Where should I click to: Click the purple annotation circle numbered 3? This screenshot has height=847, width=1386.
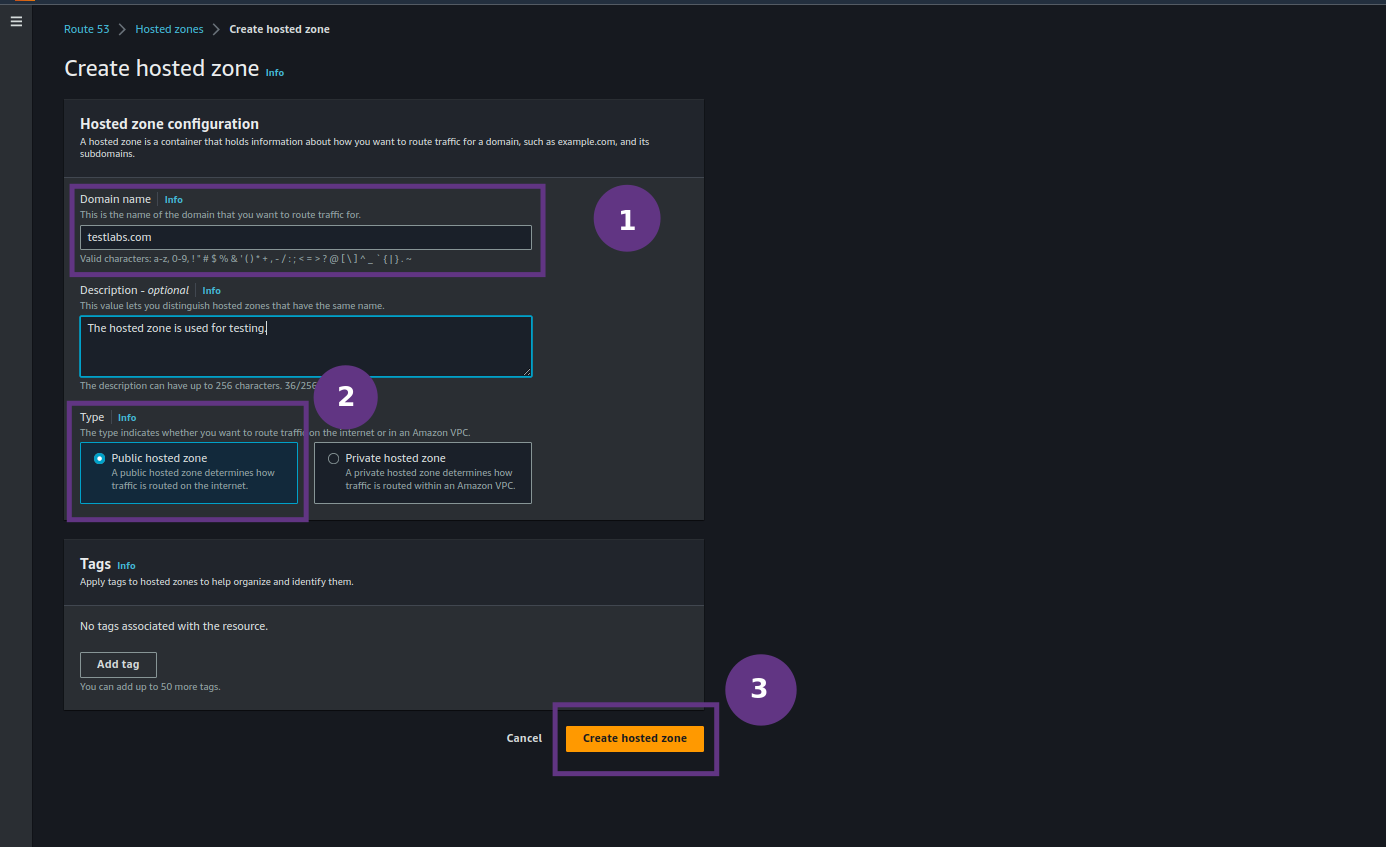pos(760,689)
